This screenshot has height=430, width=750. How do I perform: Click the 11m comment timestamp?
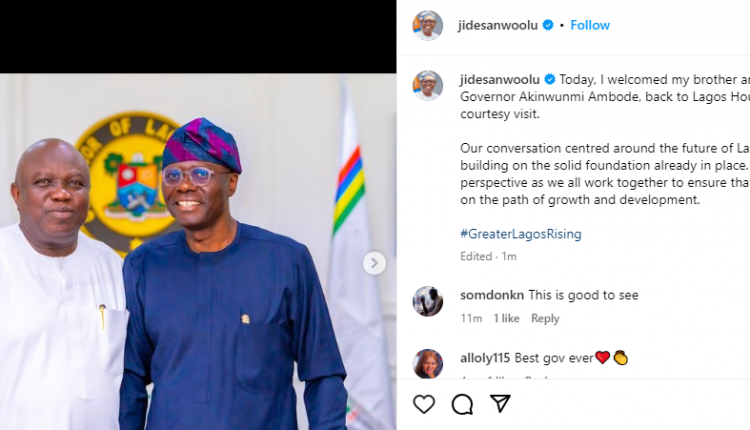point(471,319)
